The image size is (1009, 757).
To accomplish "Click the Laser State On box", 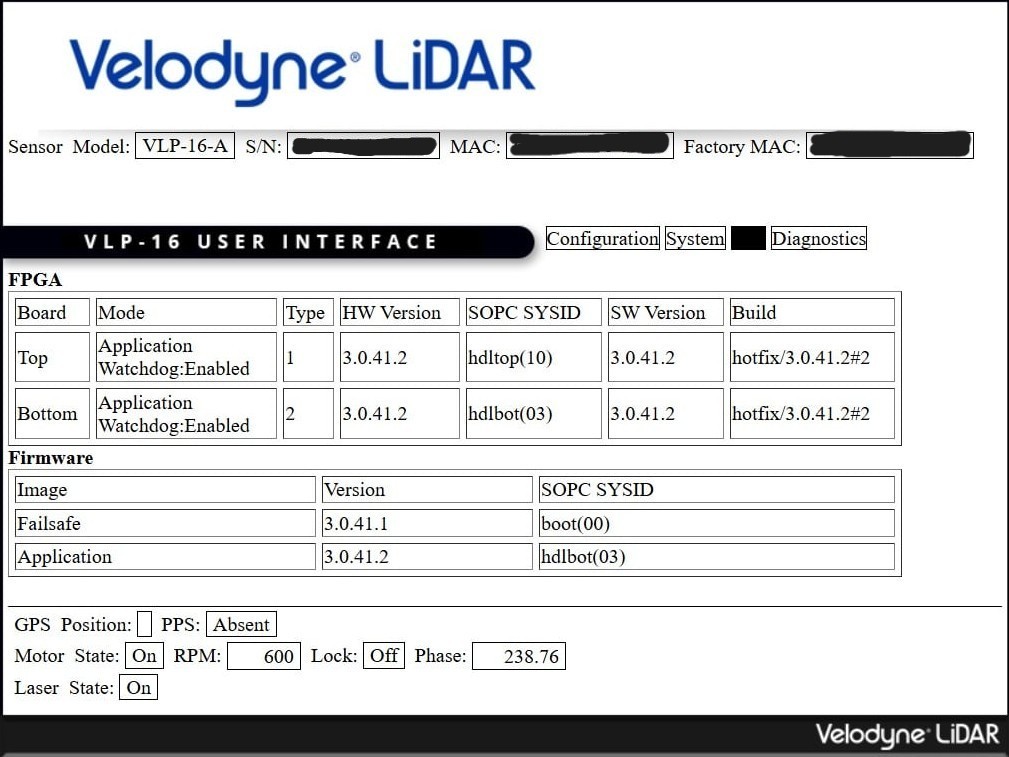I will tap(138, 687).
